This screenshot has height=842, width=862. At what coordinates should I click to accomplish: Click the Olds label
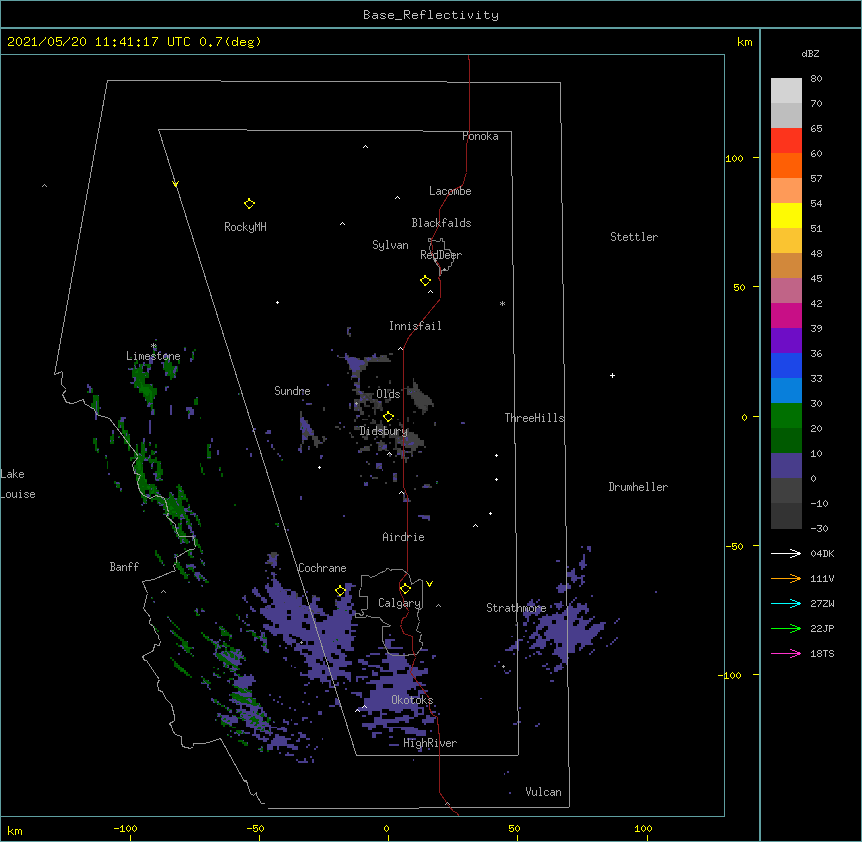tap(388, 394)
